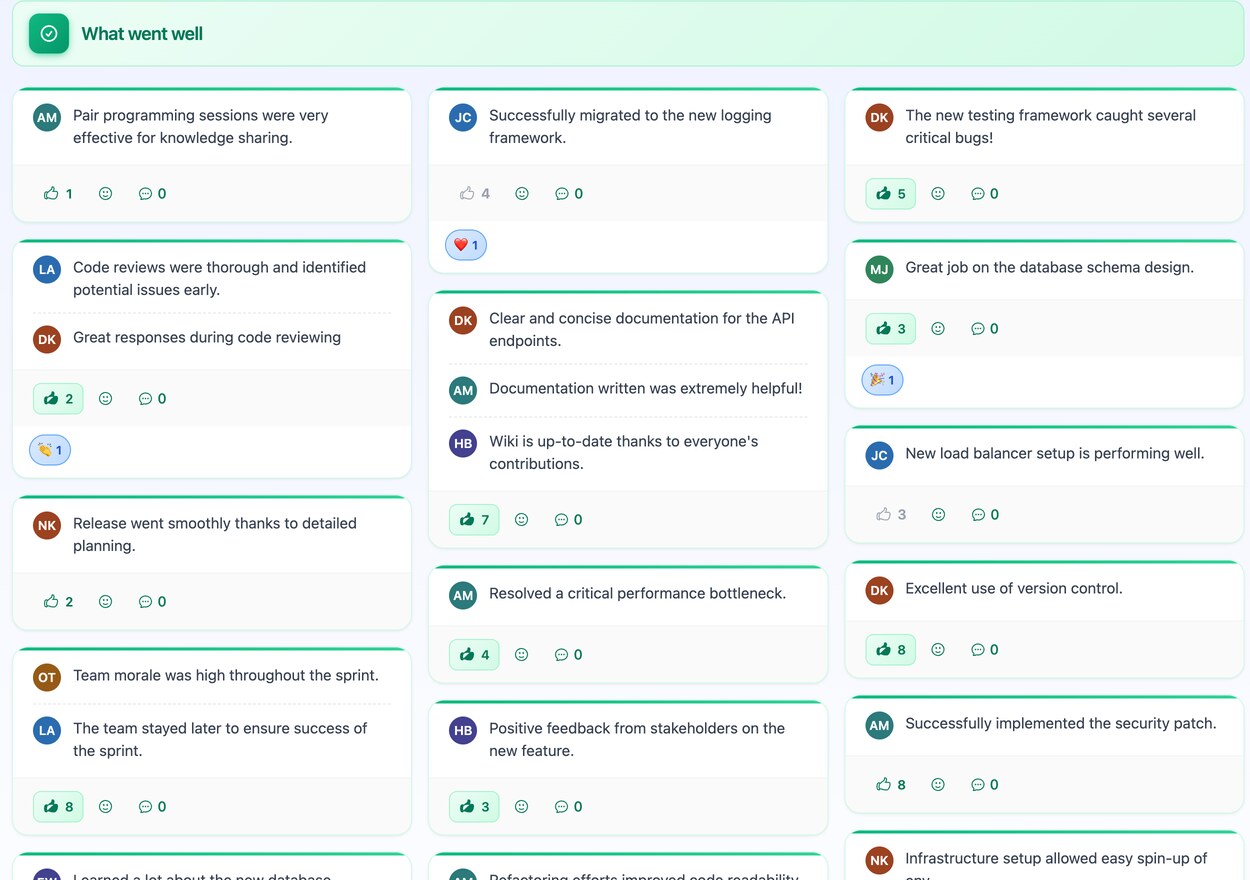Open comments on database schema design card

(x=985, y=329)
